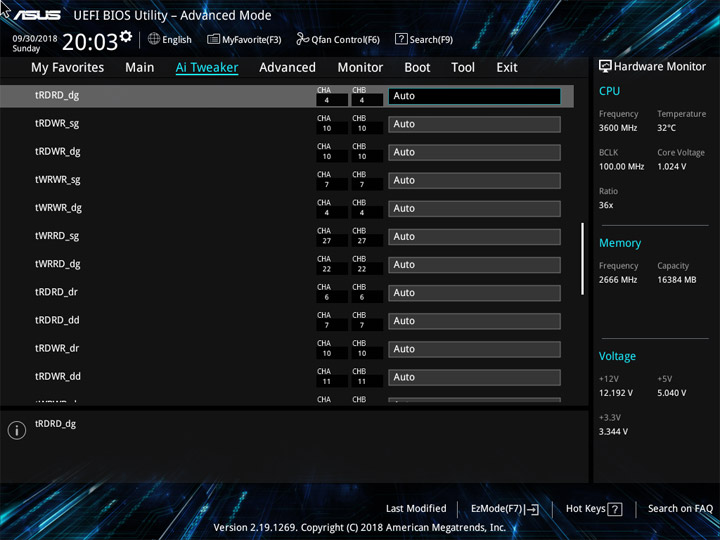Screen dimensions: 720x540
Task: Click the globe language icon
Action: click(x=154, y=39)
